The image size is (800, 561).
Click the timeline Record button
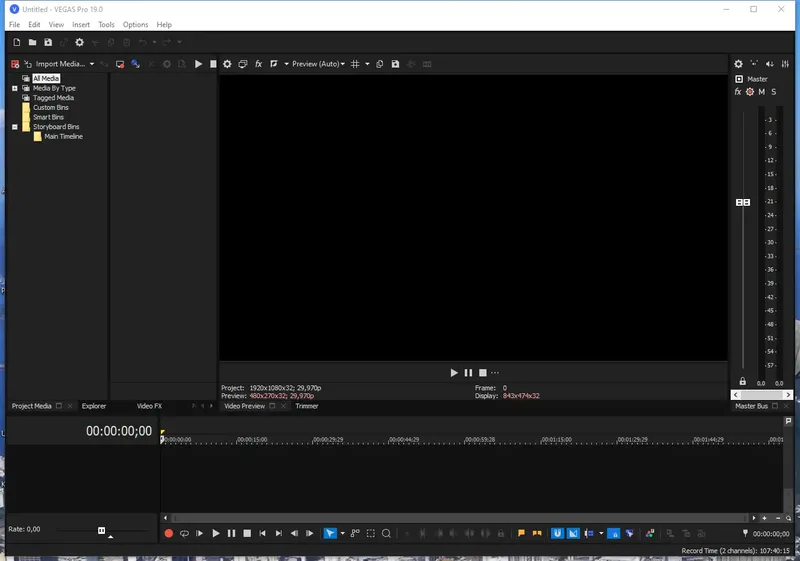click(169, 533)
